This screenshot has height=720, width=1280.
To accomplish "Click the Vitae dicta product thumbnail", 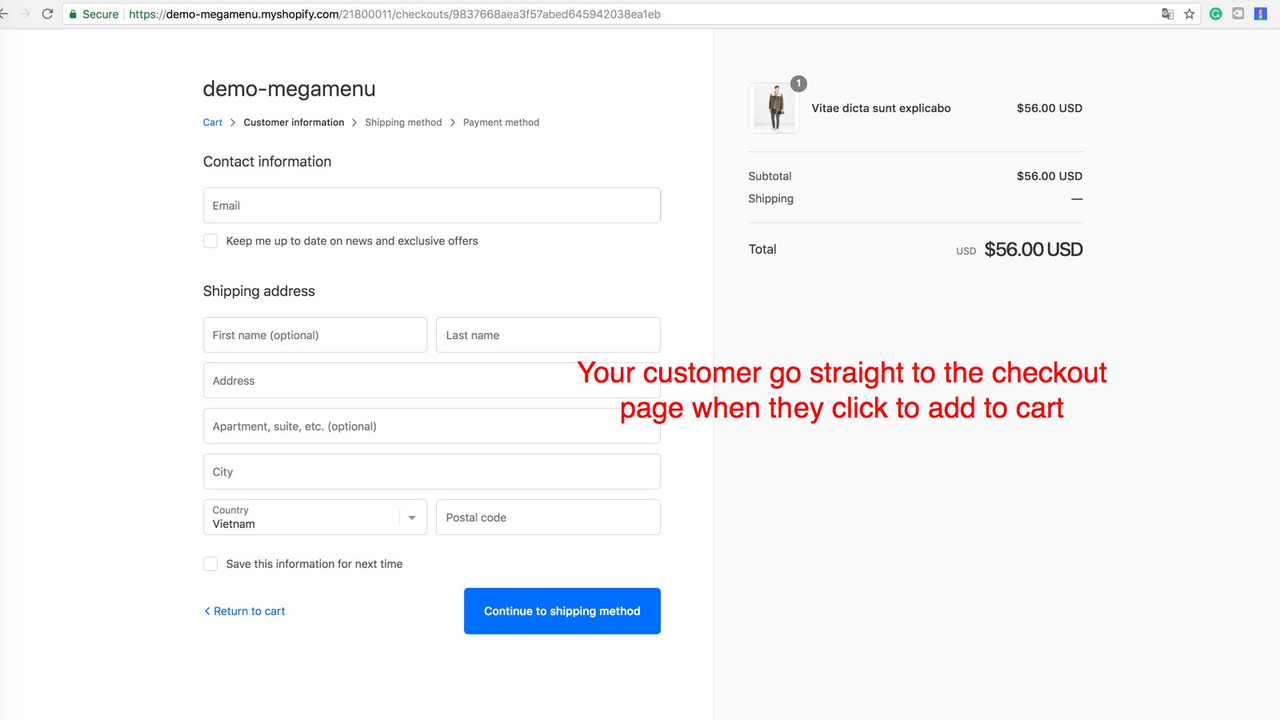I will pos(774,108).
